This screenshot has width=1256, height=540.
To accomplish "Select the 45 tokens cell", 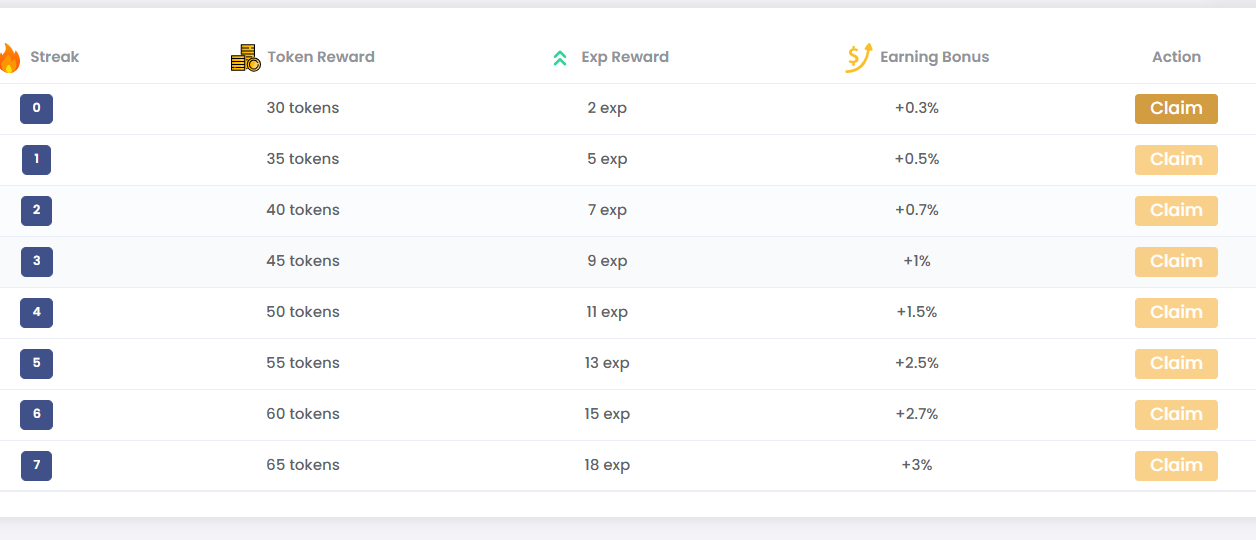I will pos(303,261).
